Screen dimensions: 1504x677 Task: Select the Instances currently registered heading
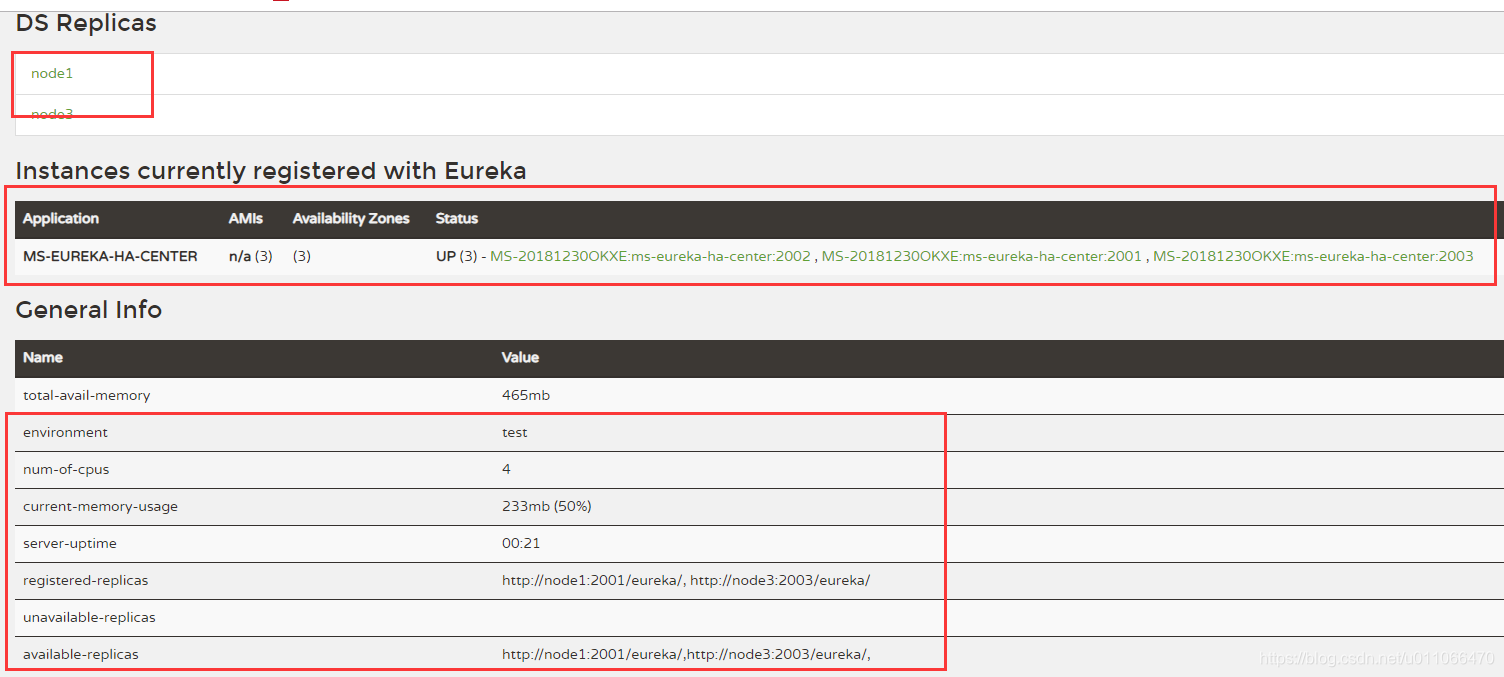click(271, 171)
